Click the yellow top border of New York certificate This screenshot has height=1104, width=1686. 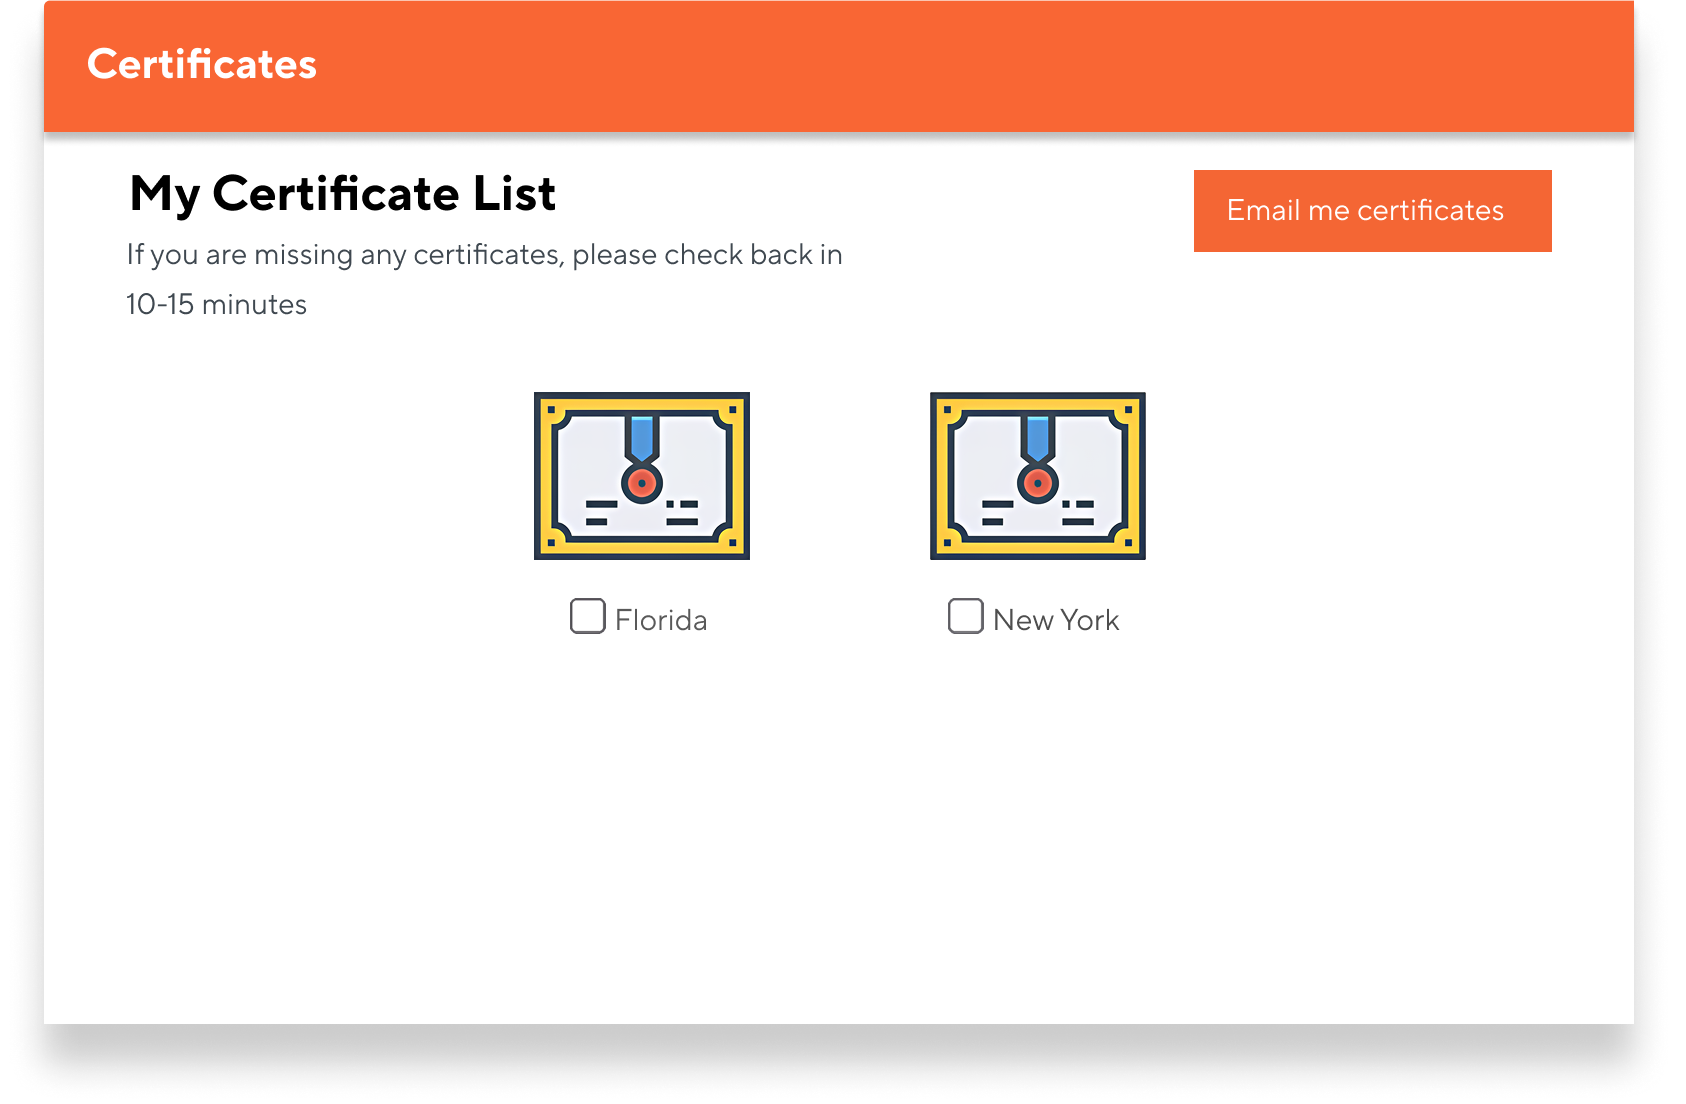click(1037, 402)
